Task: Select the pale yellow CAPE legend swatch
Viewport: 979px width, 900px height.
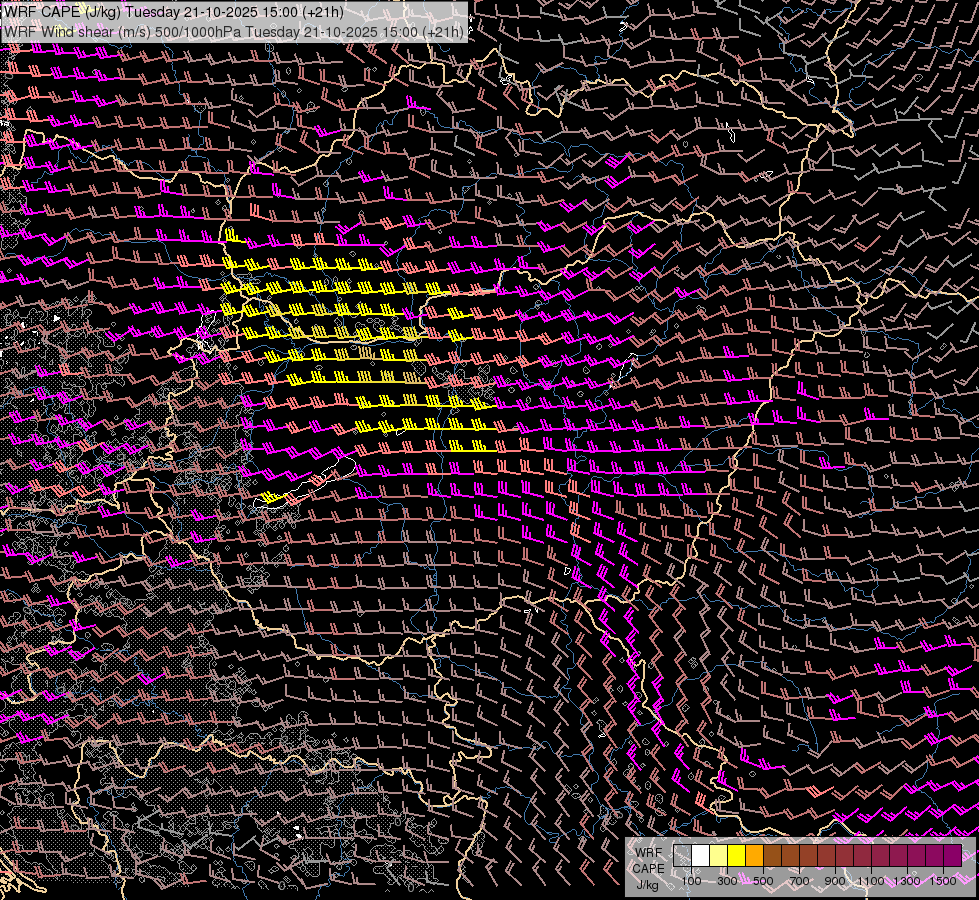Action: tap(719, 855)
